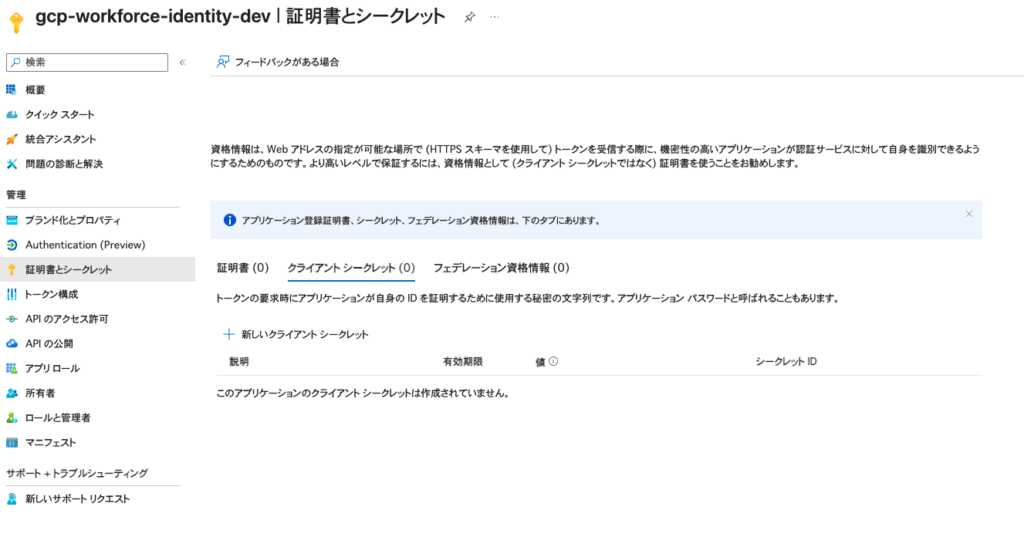Open API の公開 page
Viewport: 1024px width, 544px height.
click(49, 344)
